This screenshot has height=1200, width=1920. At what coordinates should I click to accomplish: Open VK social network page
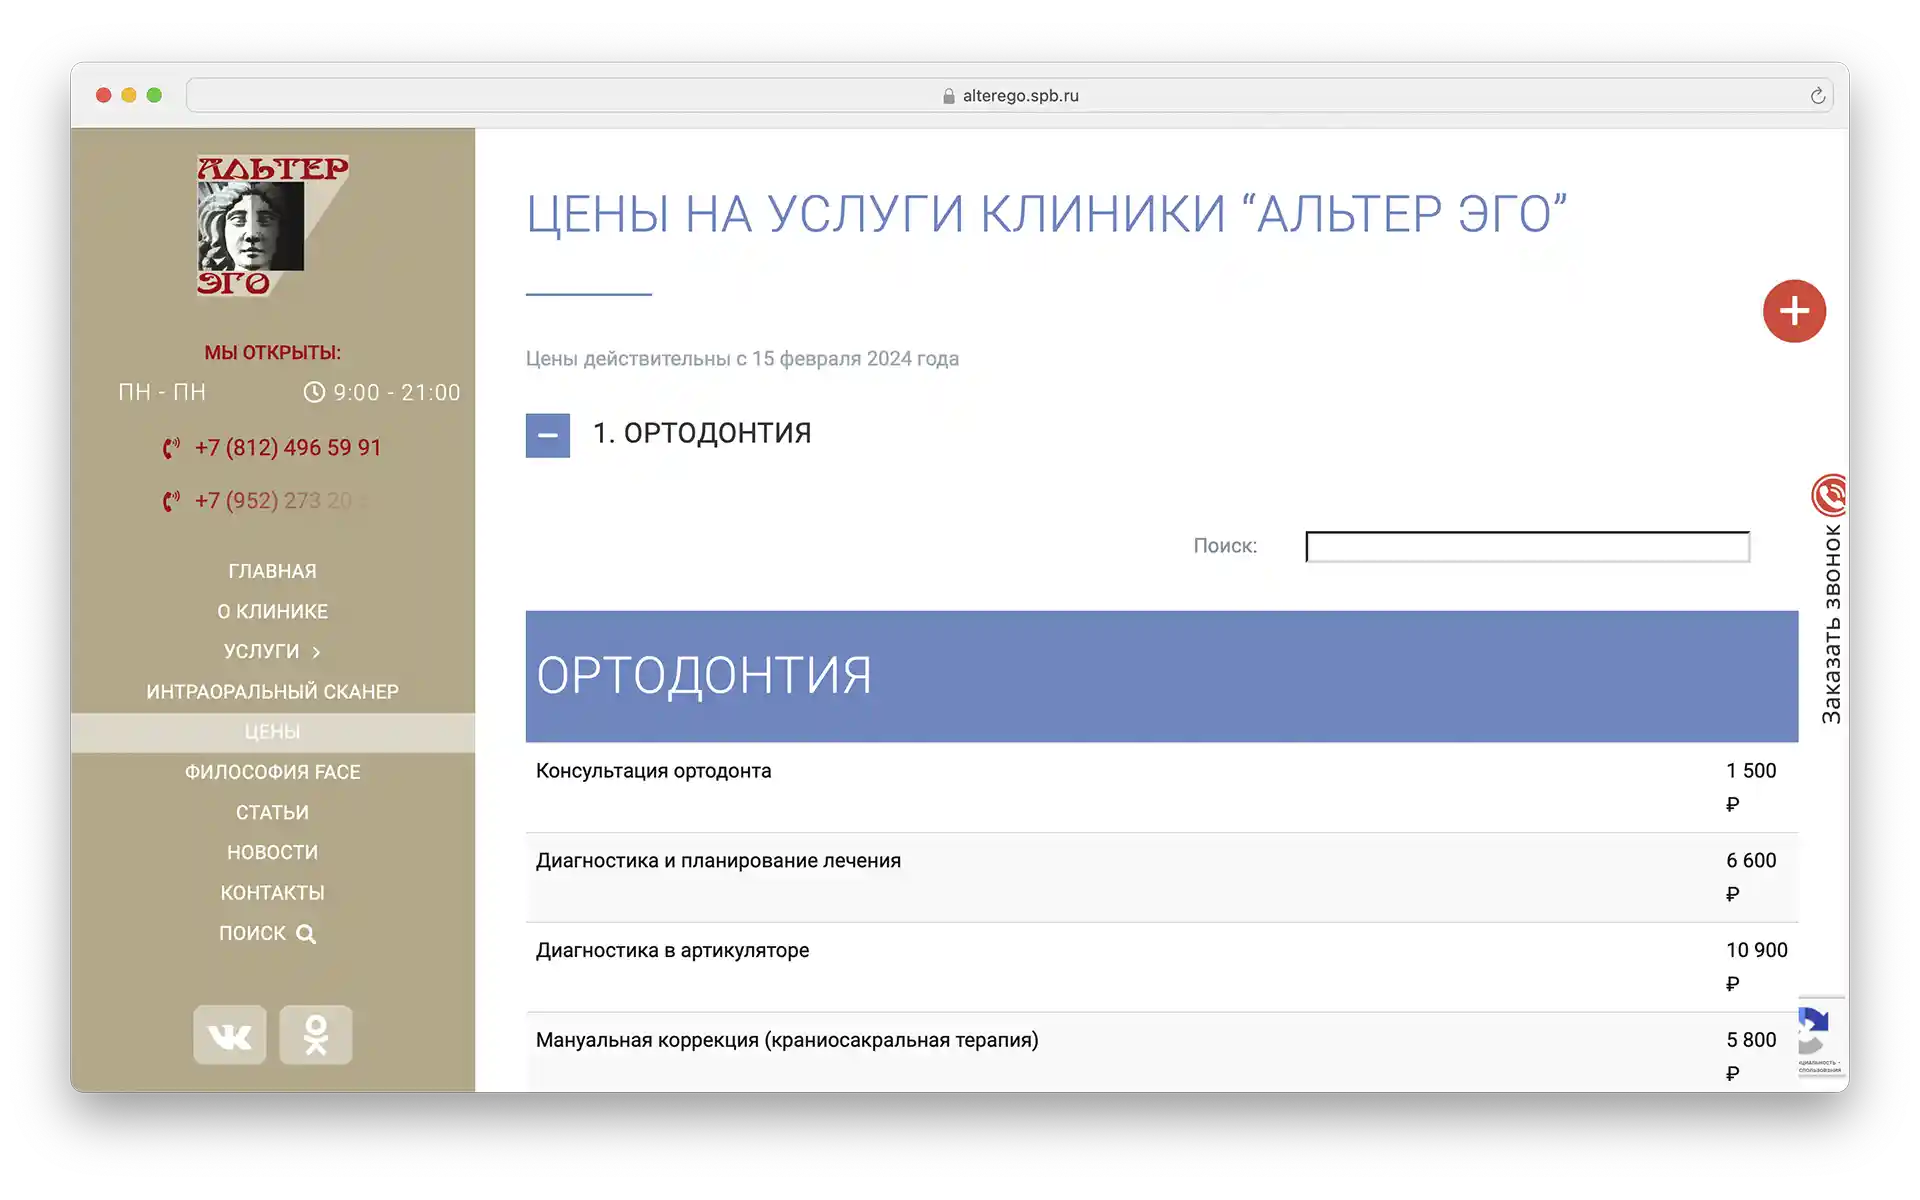(230, 1035)
